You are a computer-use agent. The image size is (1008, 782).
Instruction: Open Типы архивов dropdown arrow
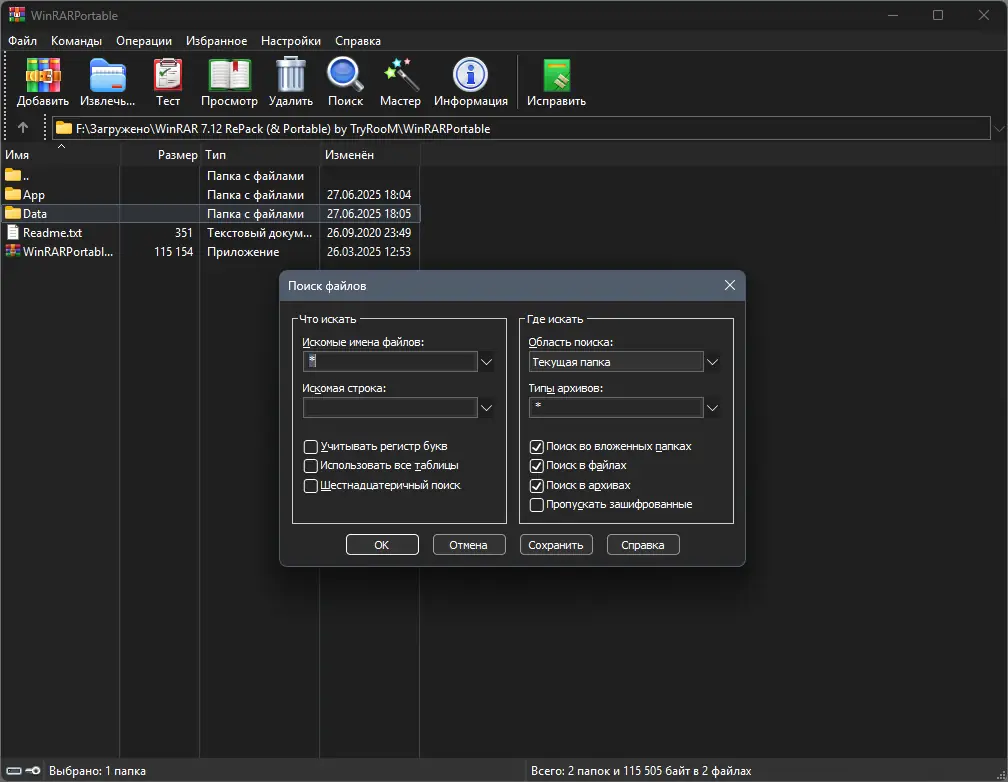[712, 408]
